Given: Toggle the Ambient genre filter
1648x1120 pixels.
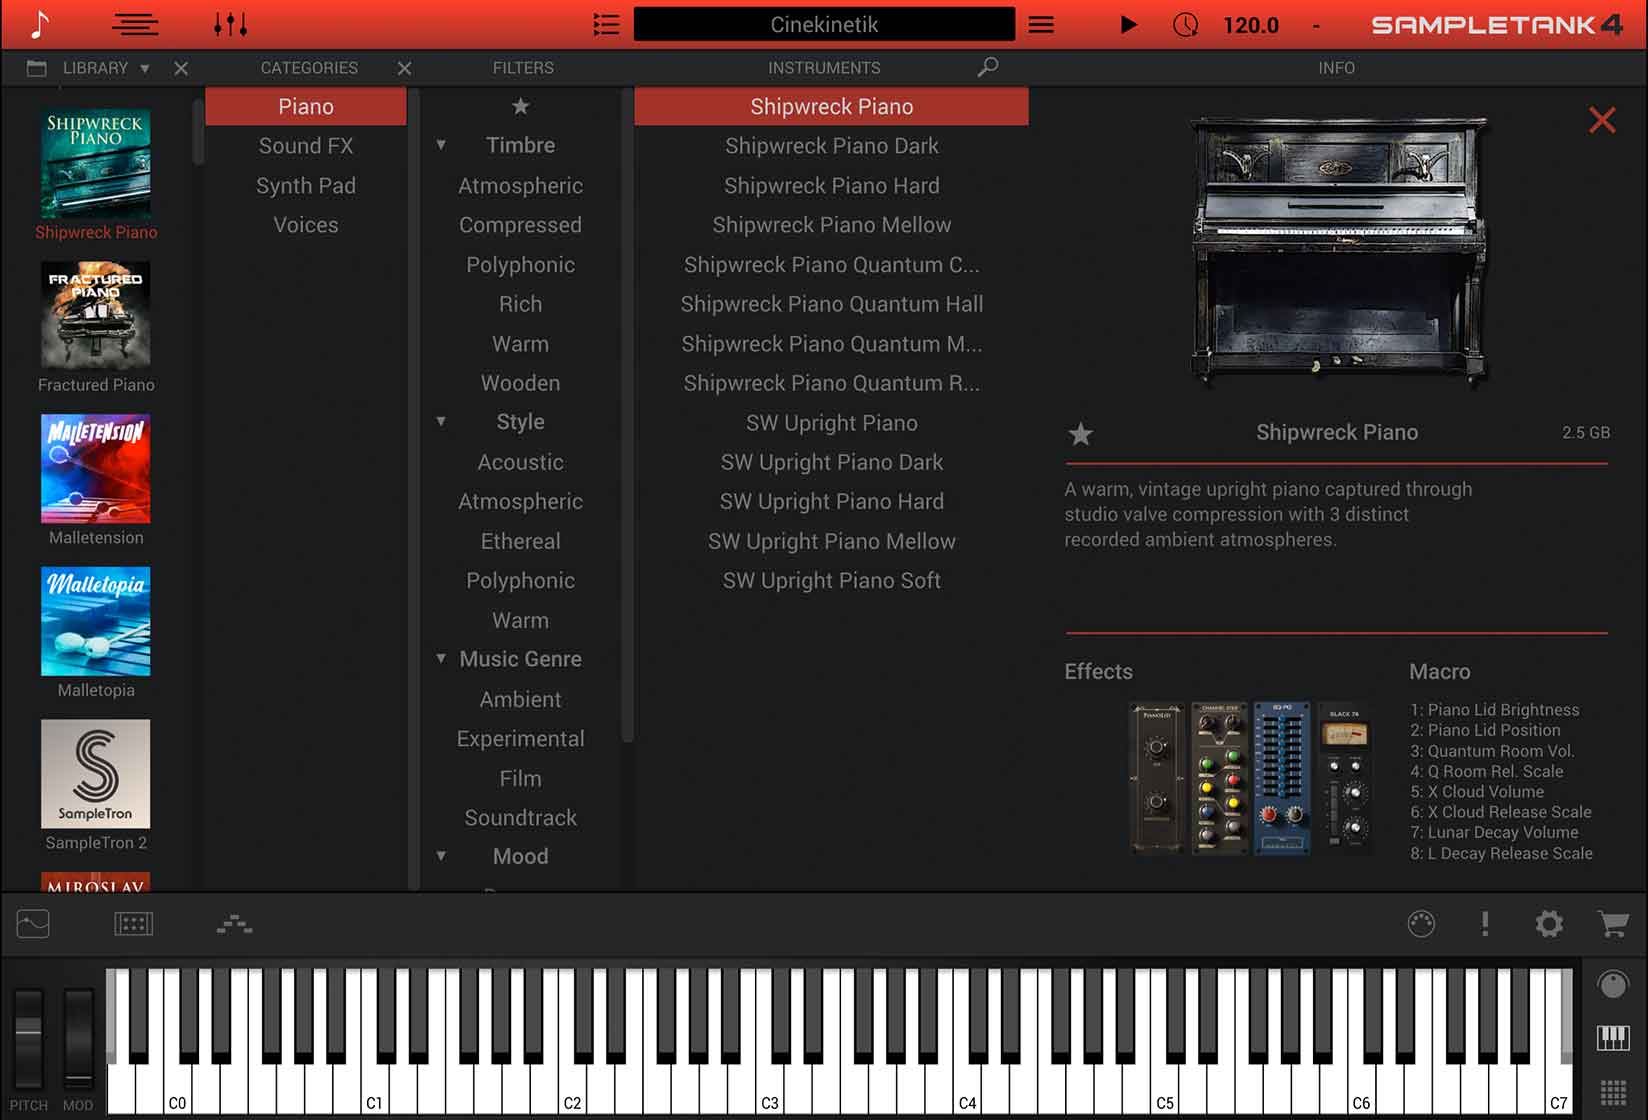Looking at the screenshot, I should [x=520, y=699].
